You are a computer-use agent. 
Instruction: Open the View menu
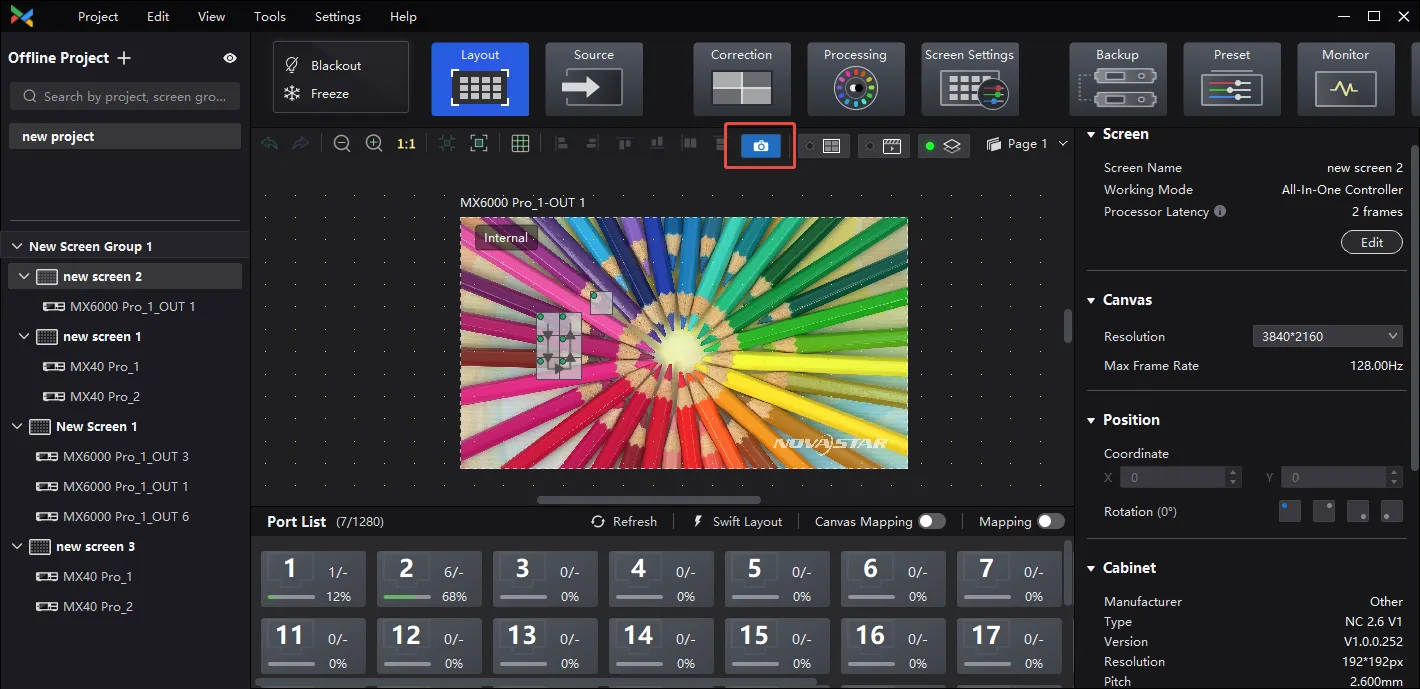coord(211,16)
